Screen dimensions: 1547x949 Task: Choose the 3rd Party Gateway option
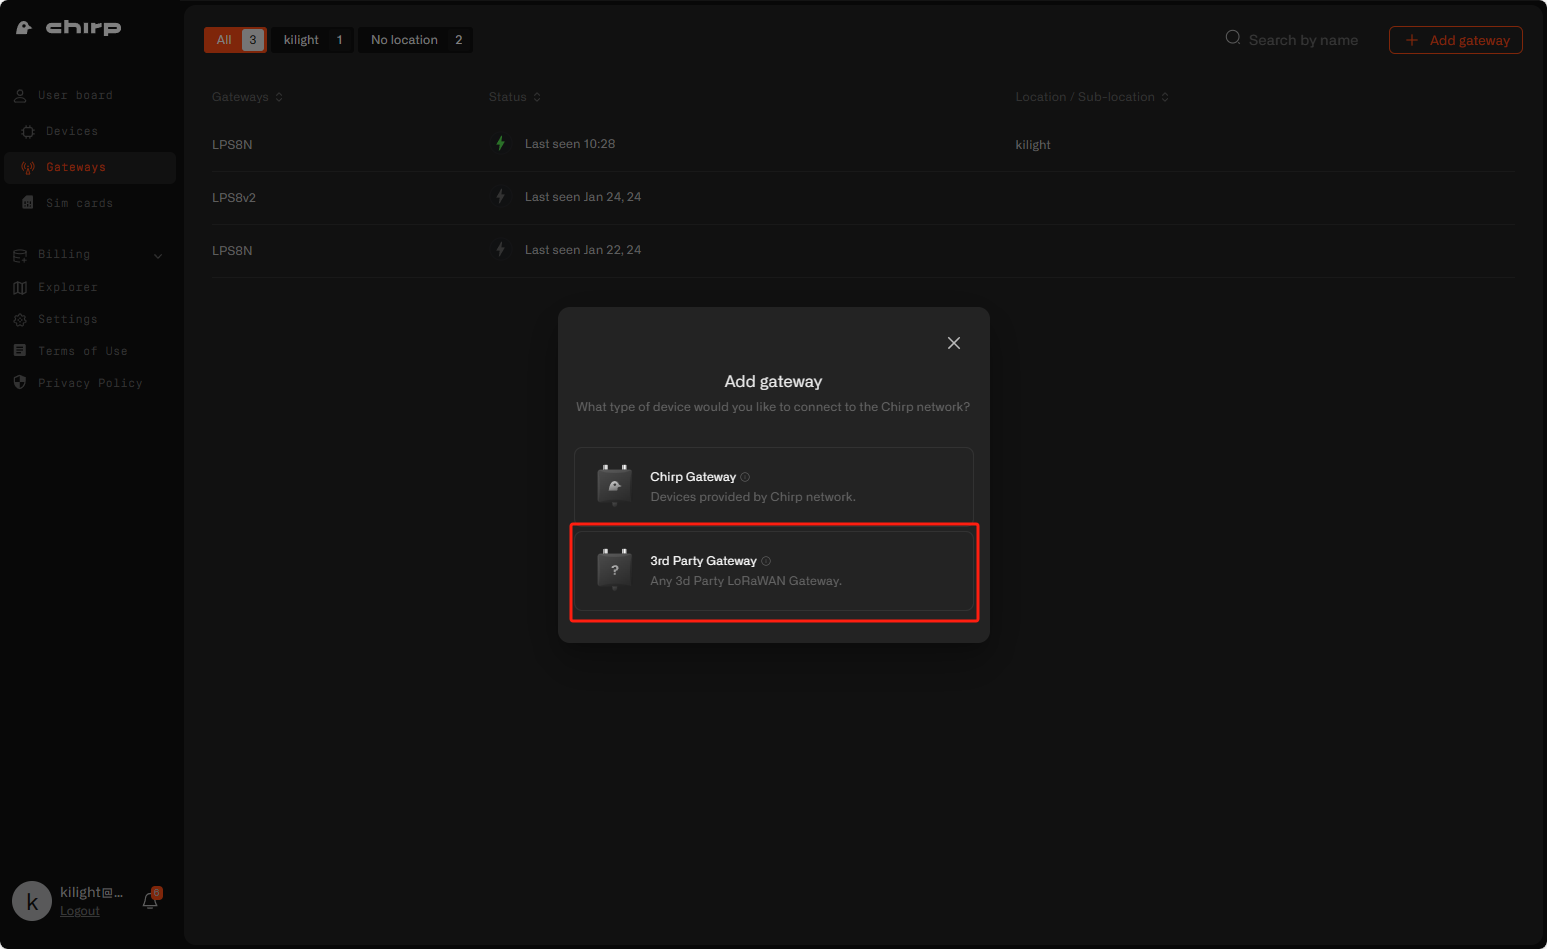click(x=774, y=571)
